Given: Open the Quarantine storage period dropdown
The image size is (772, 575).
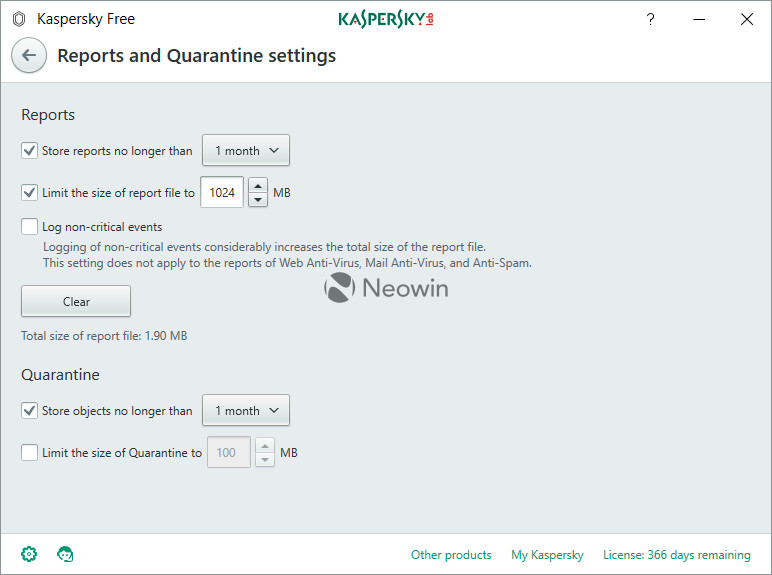Looking at the screenshot, I should coord(246,410).
